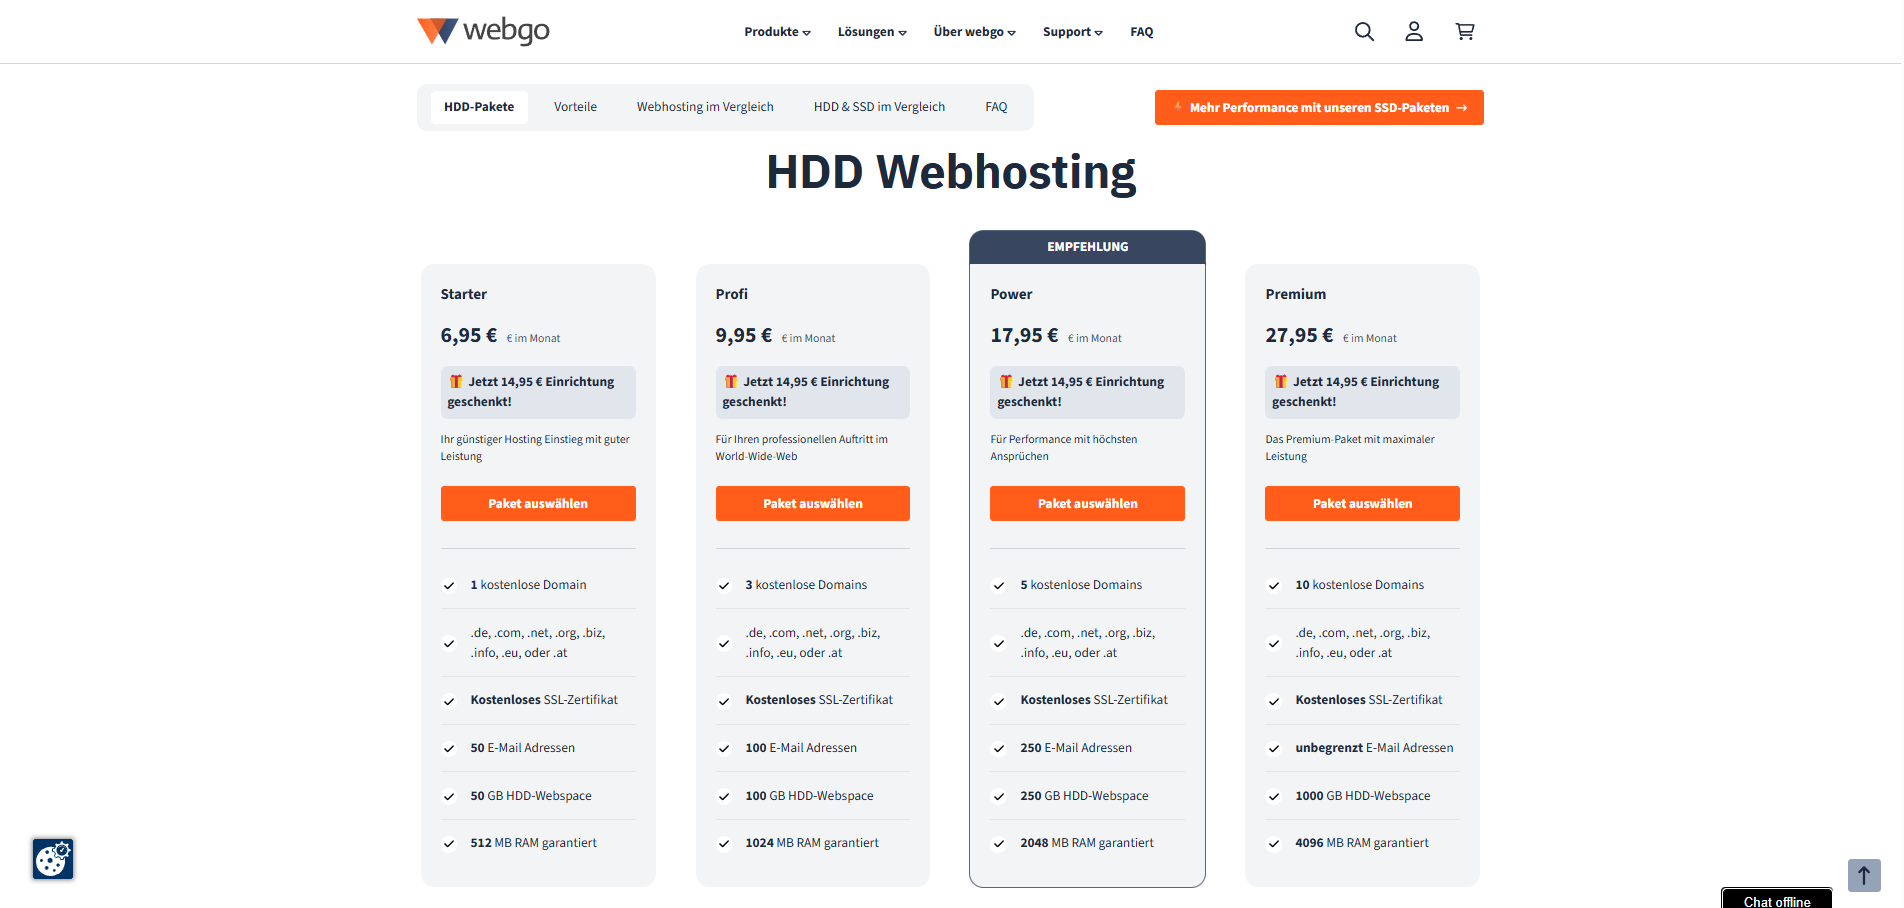Open the Chat offline widget

click(1776, 899)
